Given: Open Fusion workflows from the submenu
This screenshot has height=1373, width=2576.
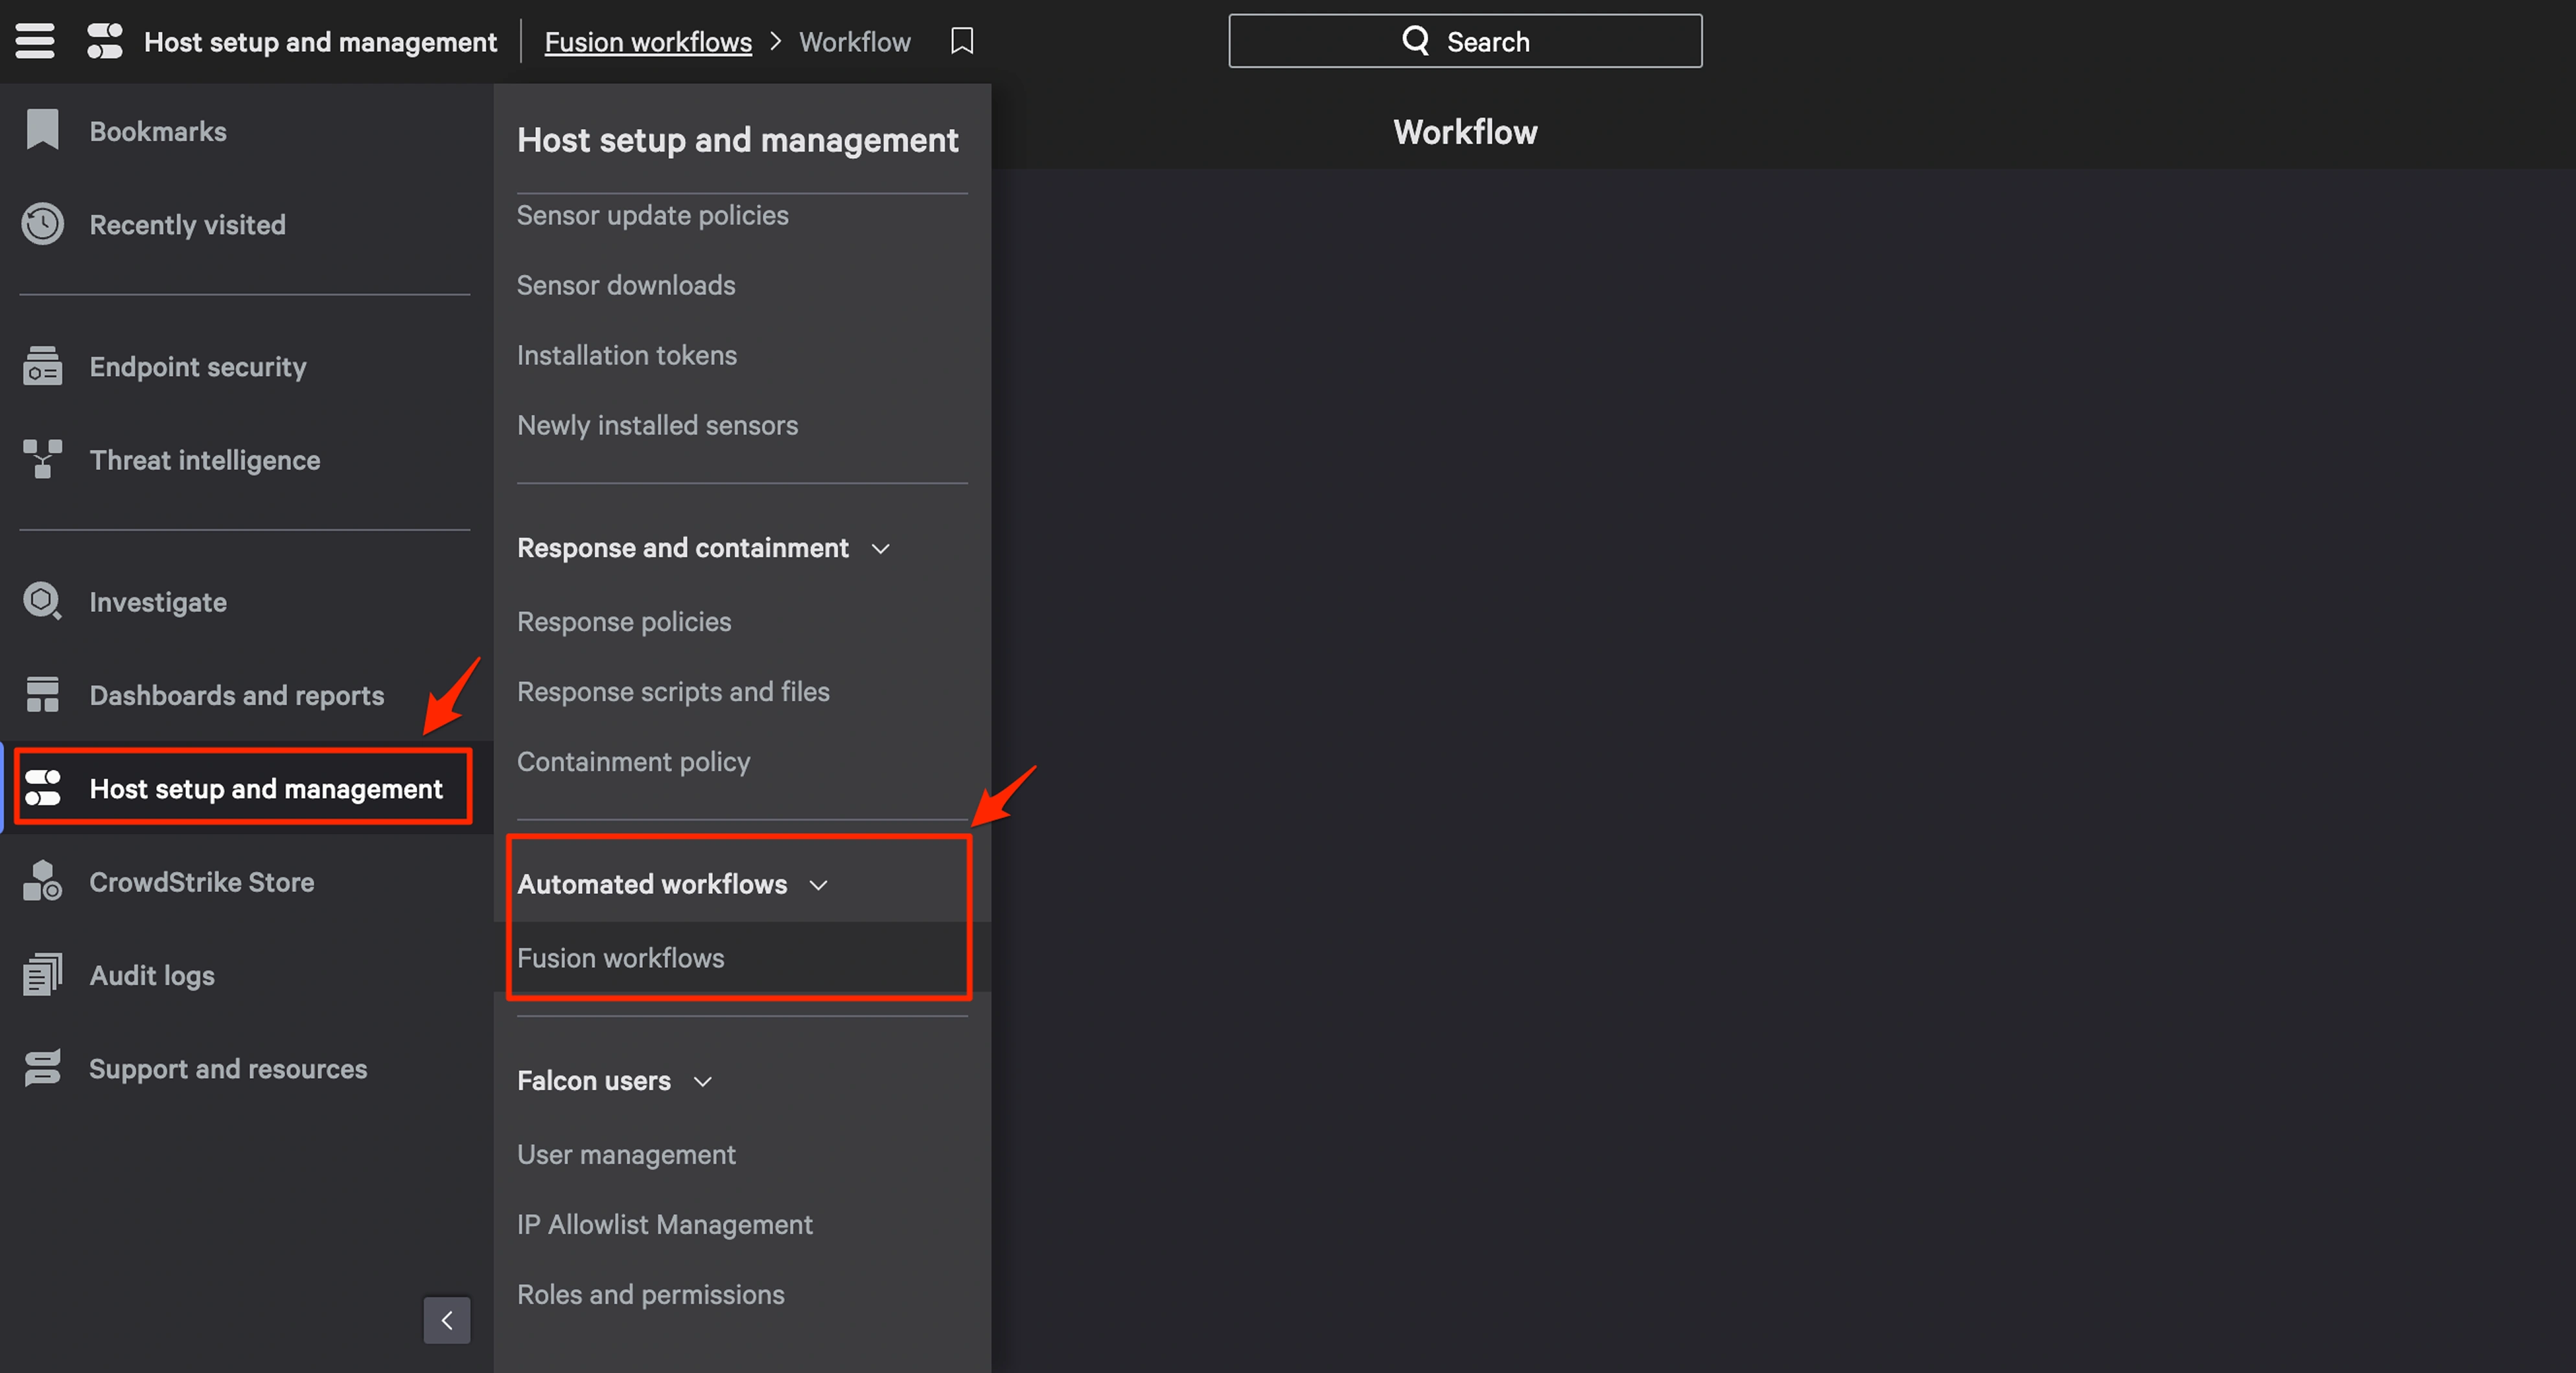Looking at the screenshot, I should [620, 957].
